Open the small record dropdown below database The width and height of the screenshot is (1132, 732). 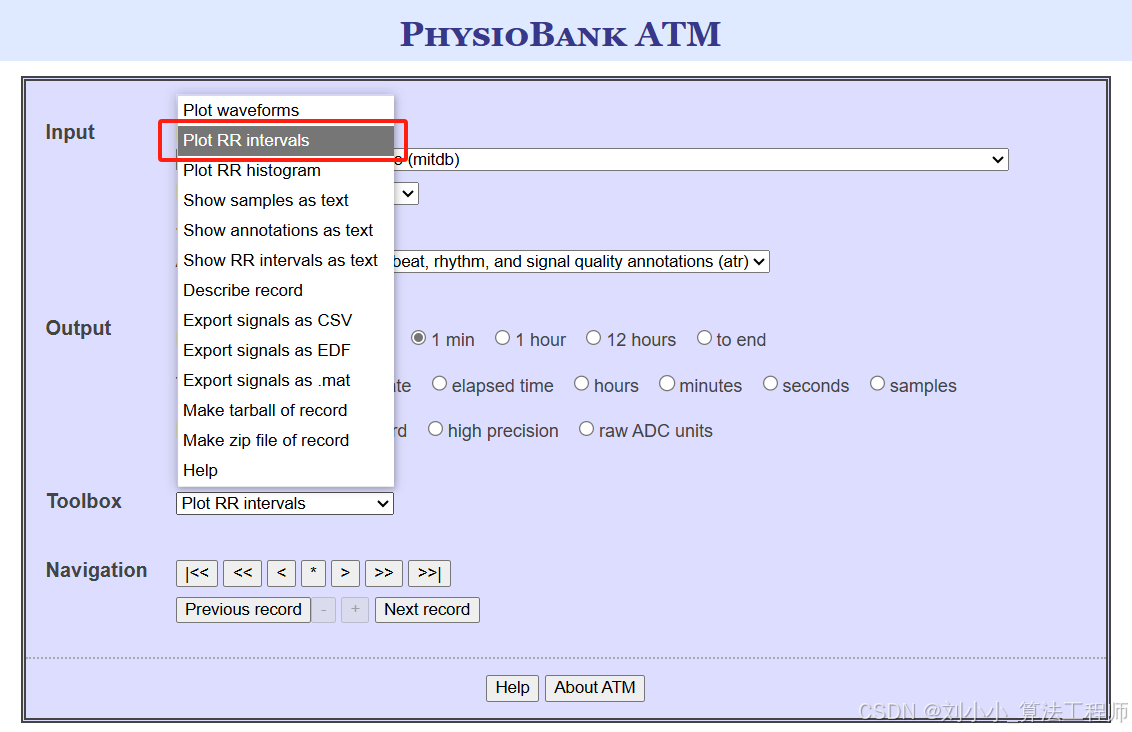(406, 193)
